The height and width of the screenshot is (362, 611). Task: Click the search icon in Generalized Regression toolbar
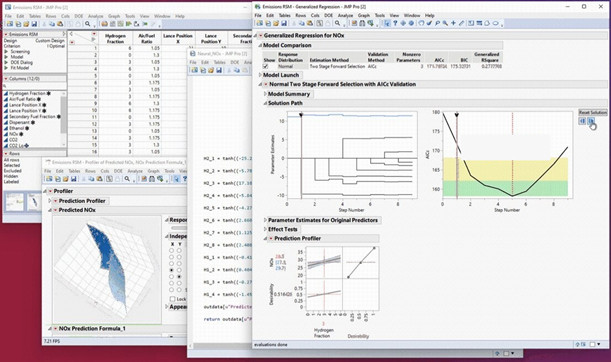tap(337, 23)
